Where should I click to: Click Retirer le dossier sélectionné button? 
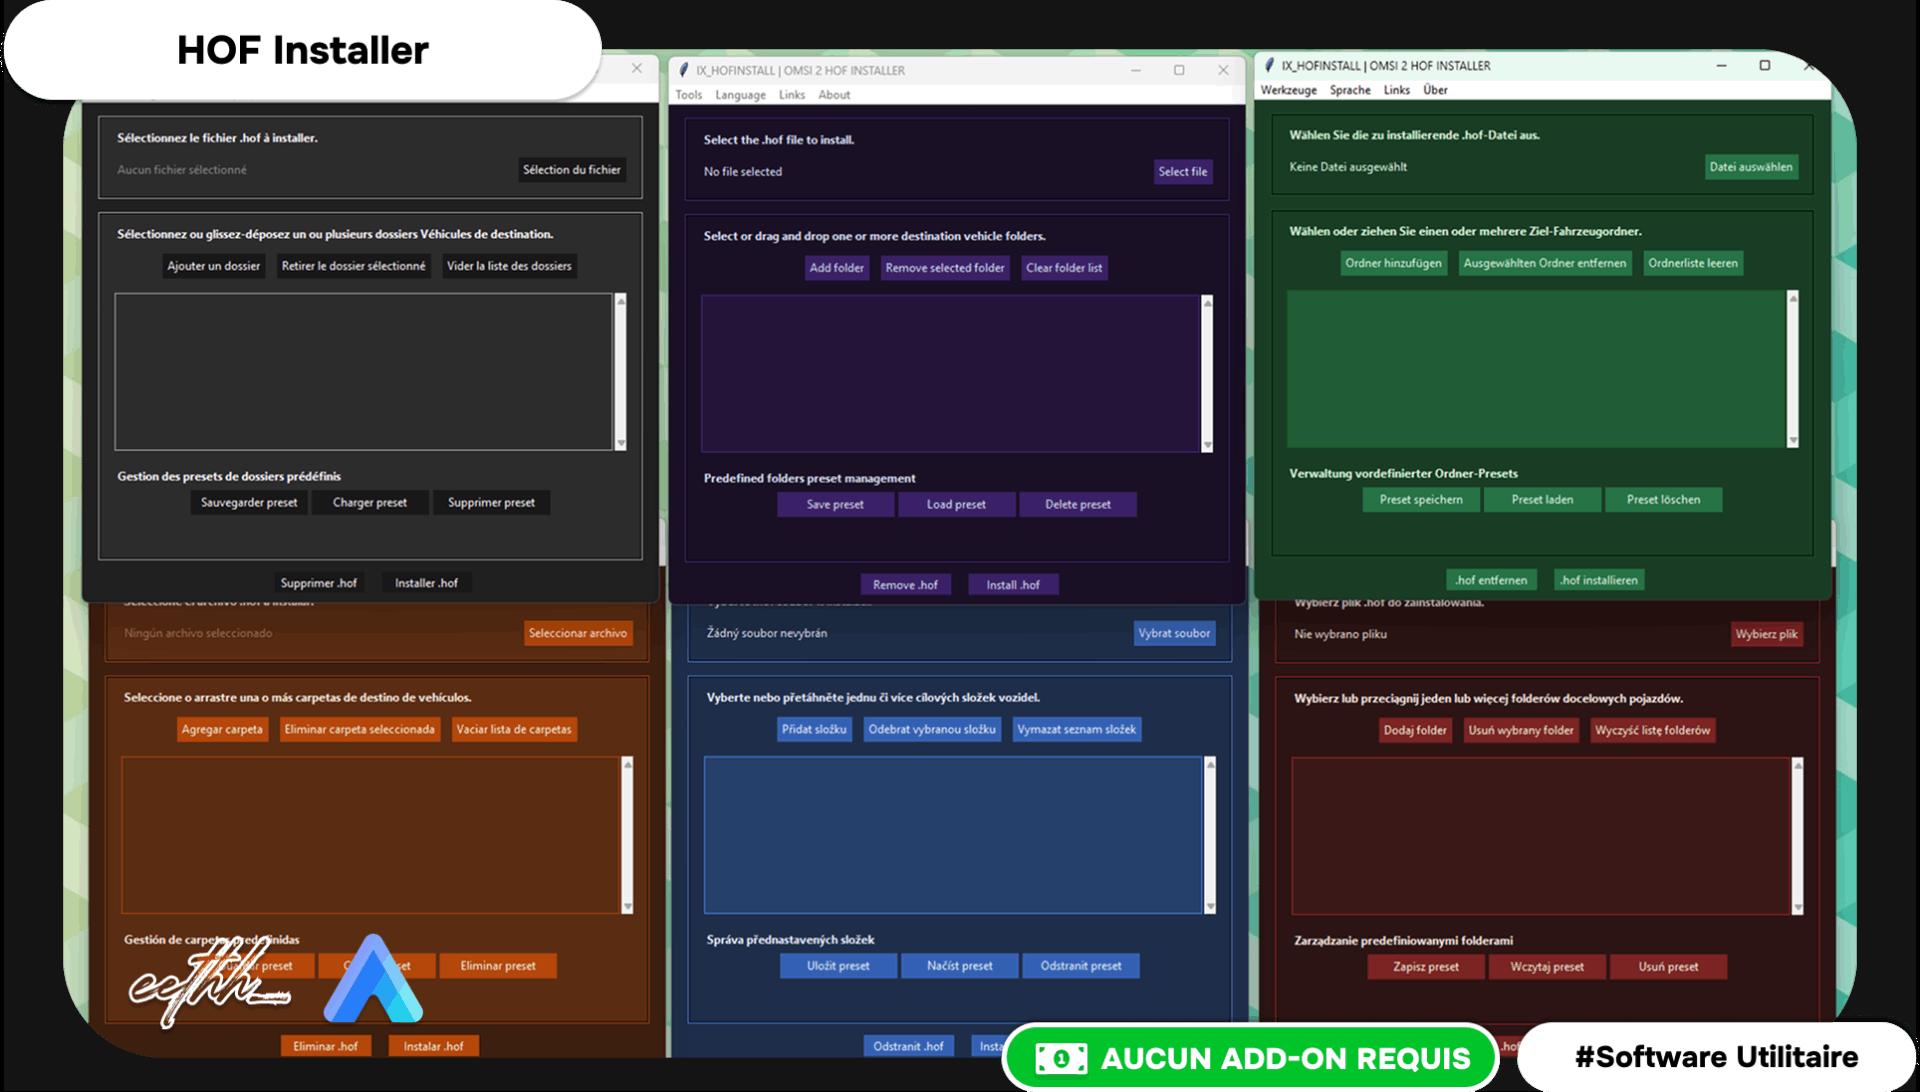[x=353, y=266]
